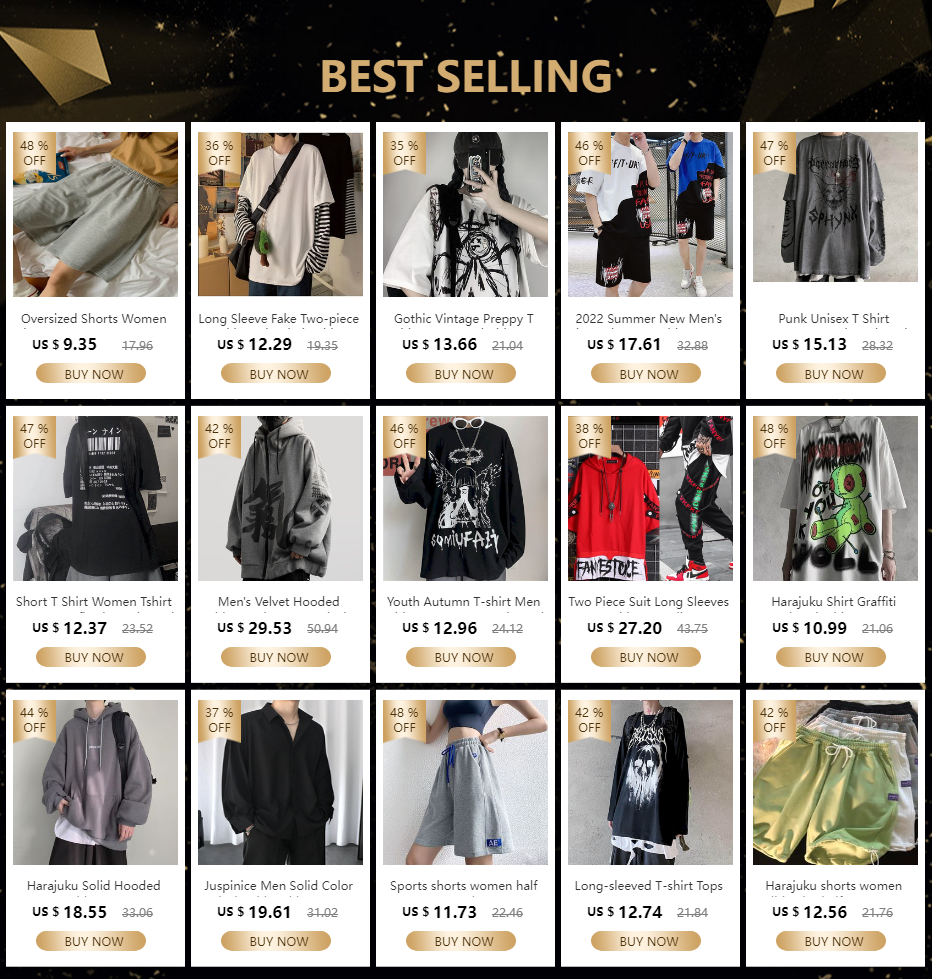Click the 48% OFF badge on Sports shorts

[x=404, y=720]
